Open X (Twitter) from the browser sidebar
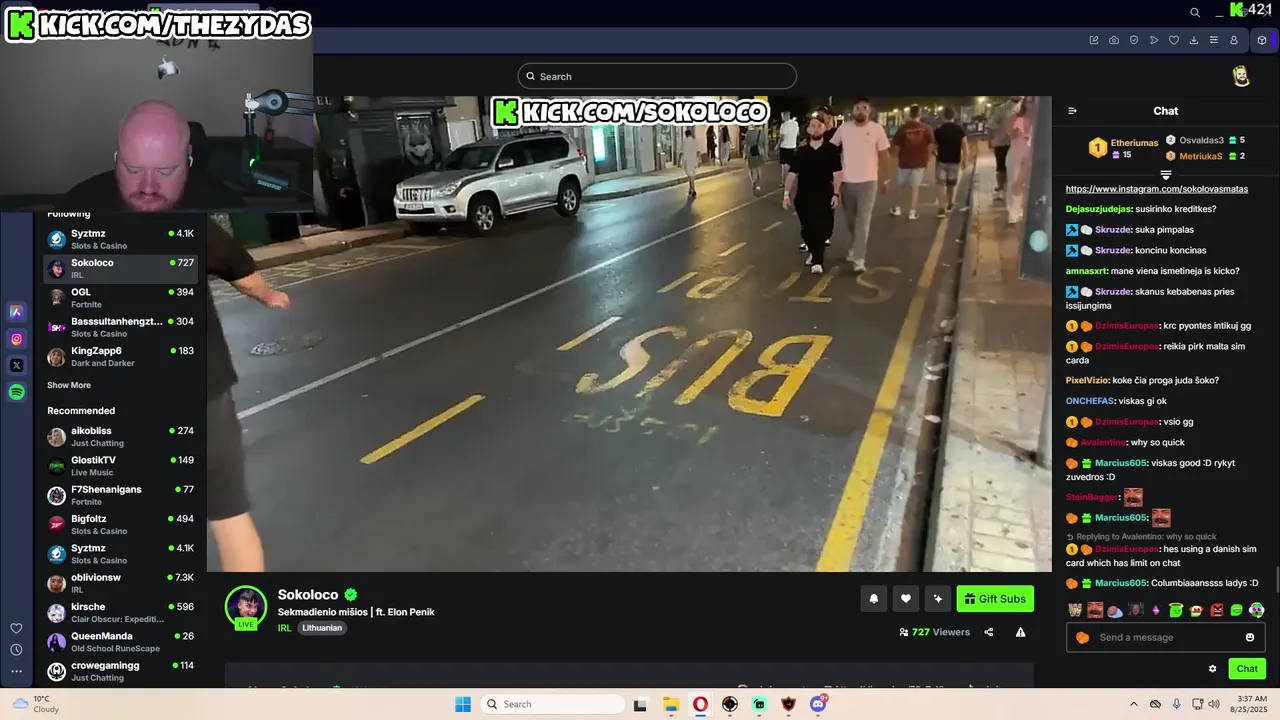 (16, 365)
